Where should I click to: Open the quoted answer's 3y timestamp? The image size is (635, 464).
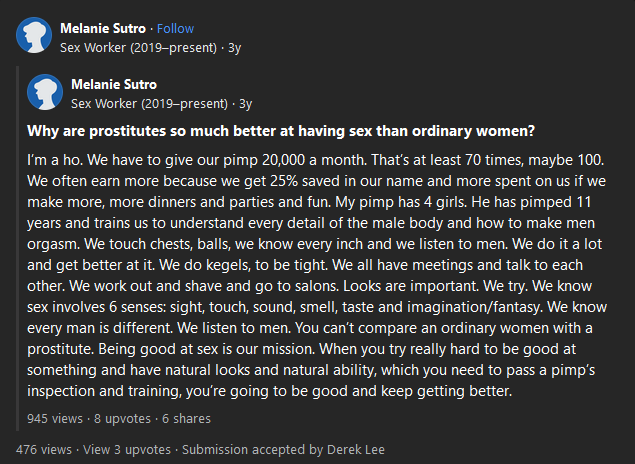(x=245, y=102)
